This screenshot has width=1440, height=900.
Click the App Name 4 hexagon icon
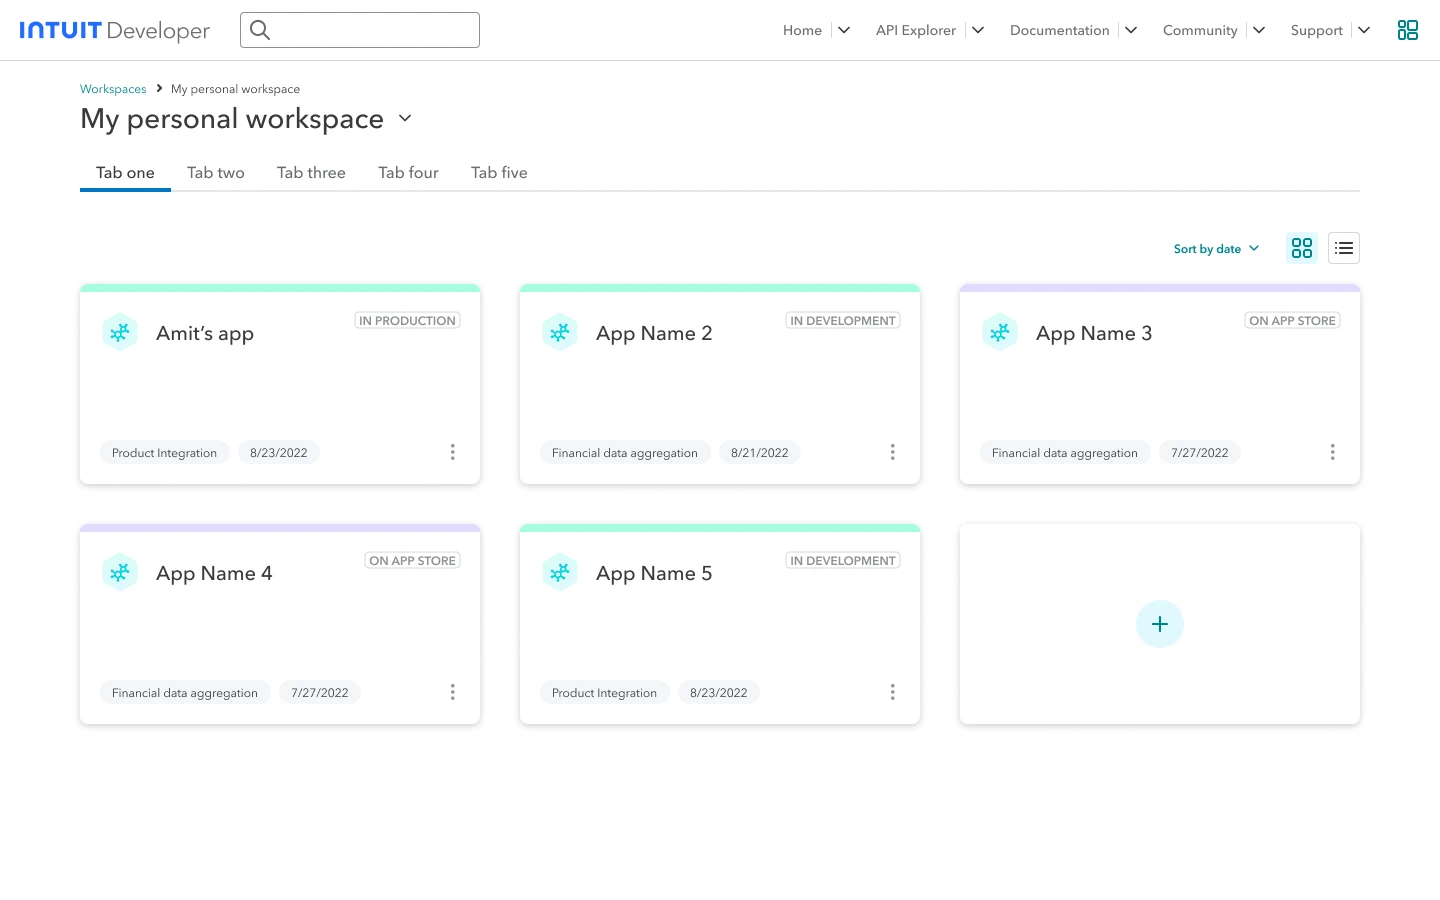(x=120, y=573)
